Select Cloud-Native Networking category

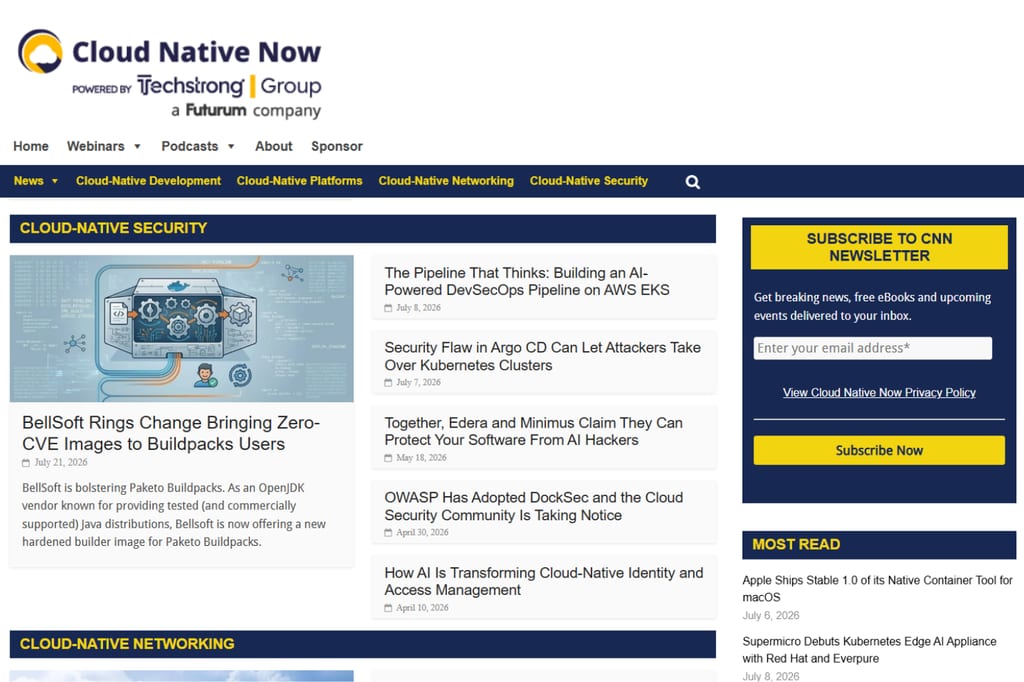click(446, 181)
